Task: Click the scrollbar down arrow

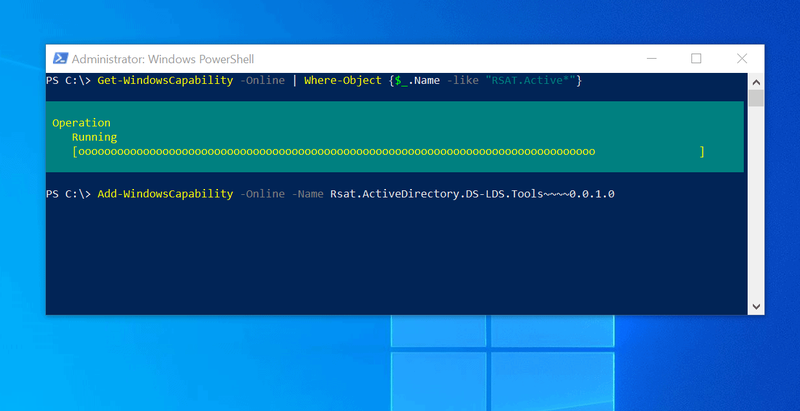Action: (x=756, y=306)
